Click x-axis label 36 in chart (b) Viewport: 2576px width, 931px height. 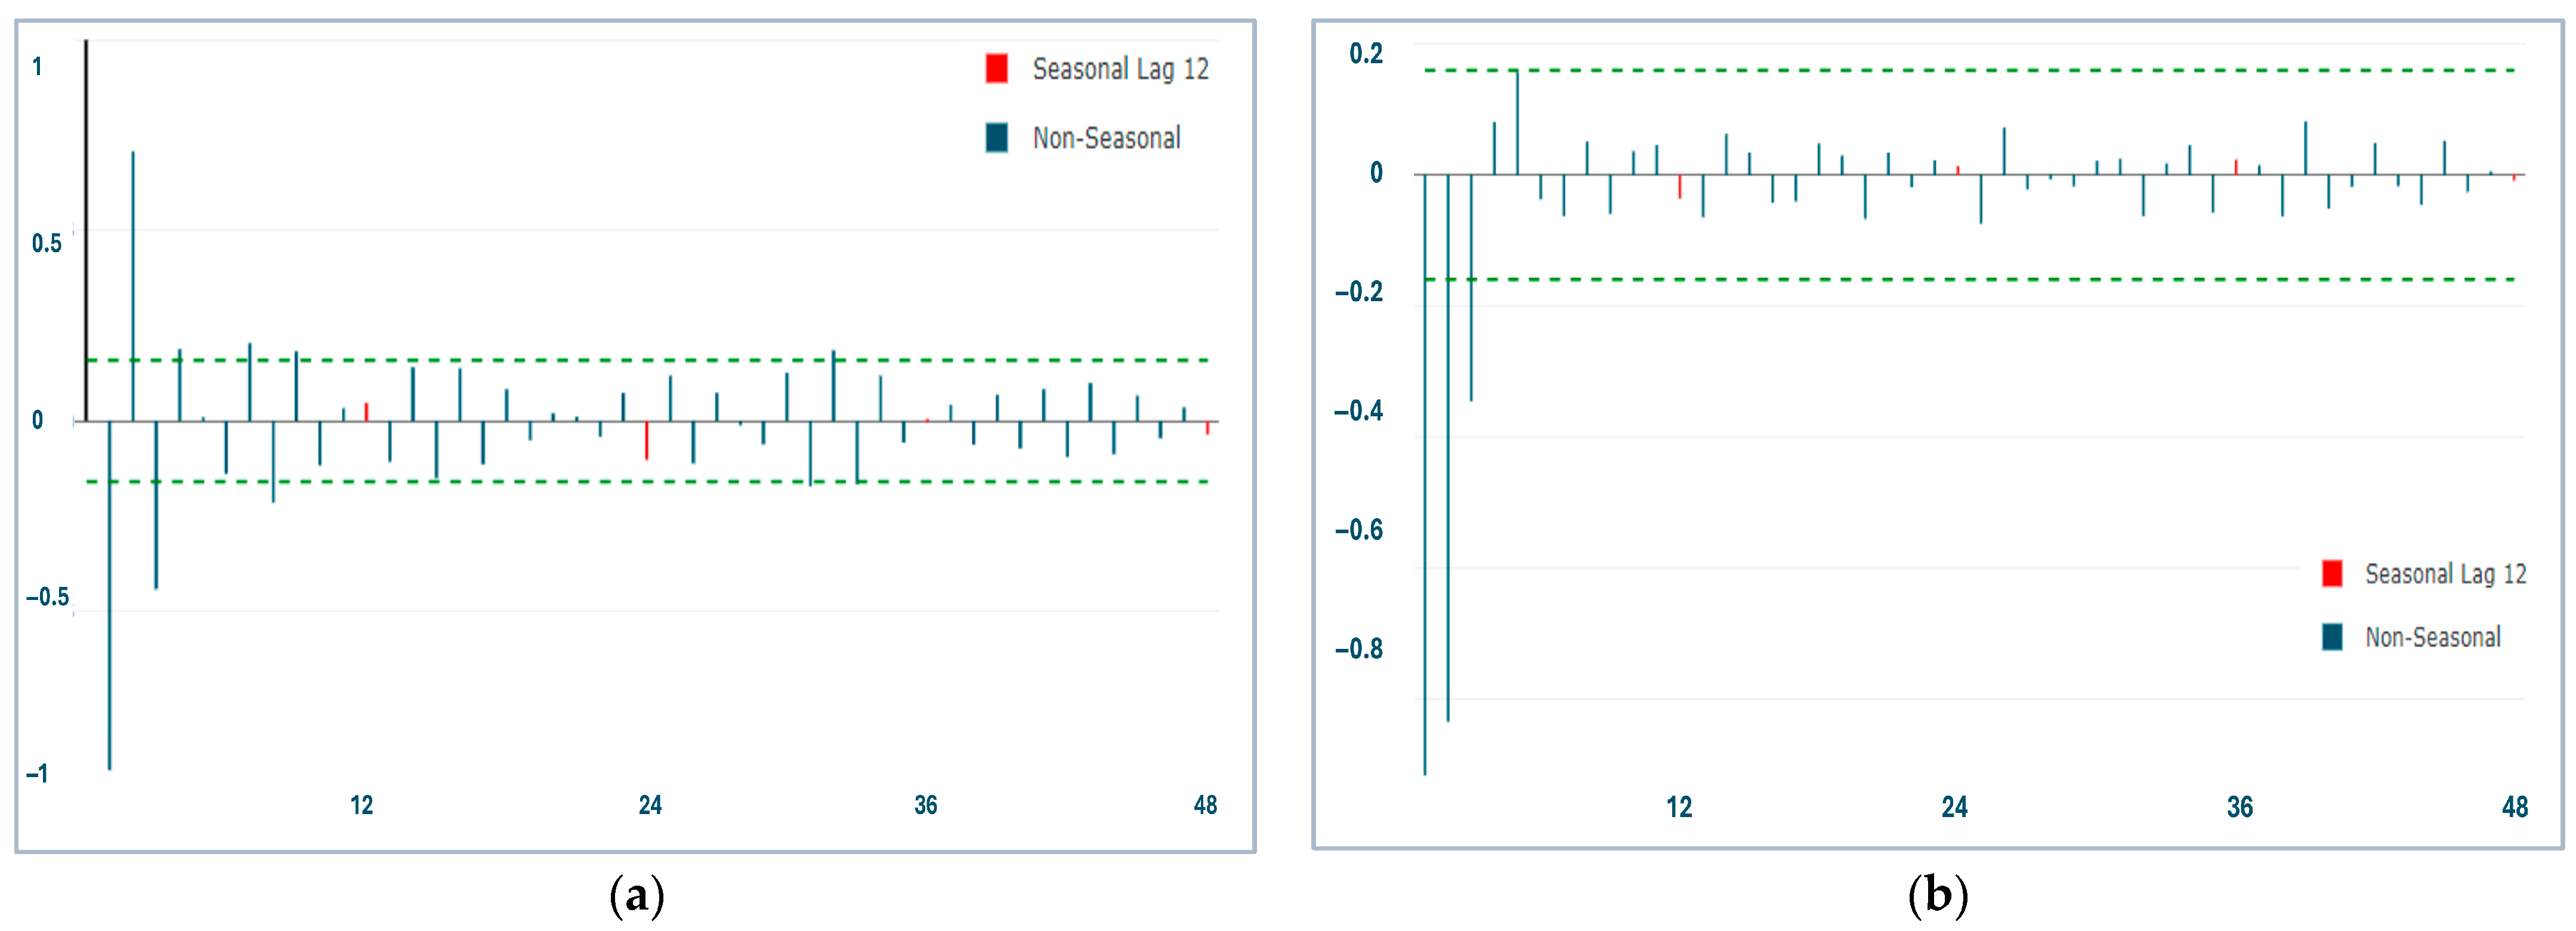pos(2239,807)
